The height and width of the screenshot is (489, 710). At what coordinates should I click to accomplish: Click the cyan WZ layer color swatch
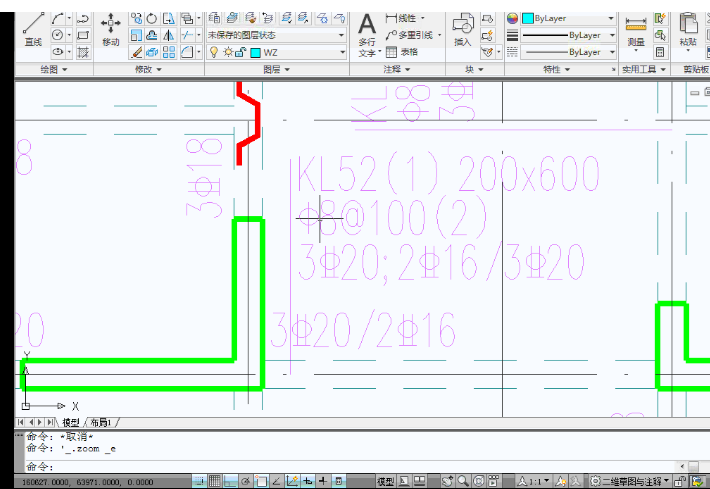[x=255, y=52]
